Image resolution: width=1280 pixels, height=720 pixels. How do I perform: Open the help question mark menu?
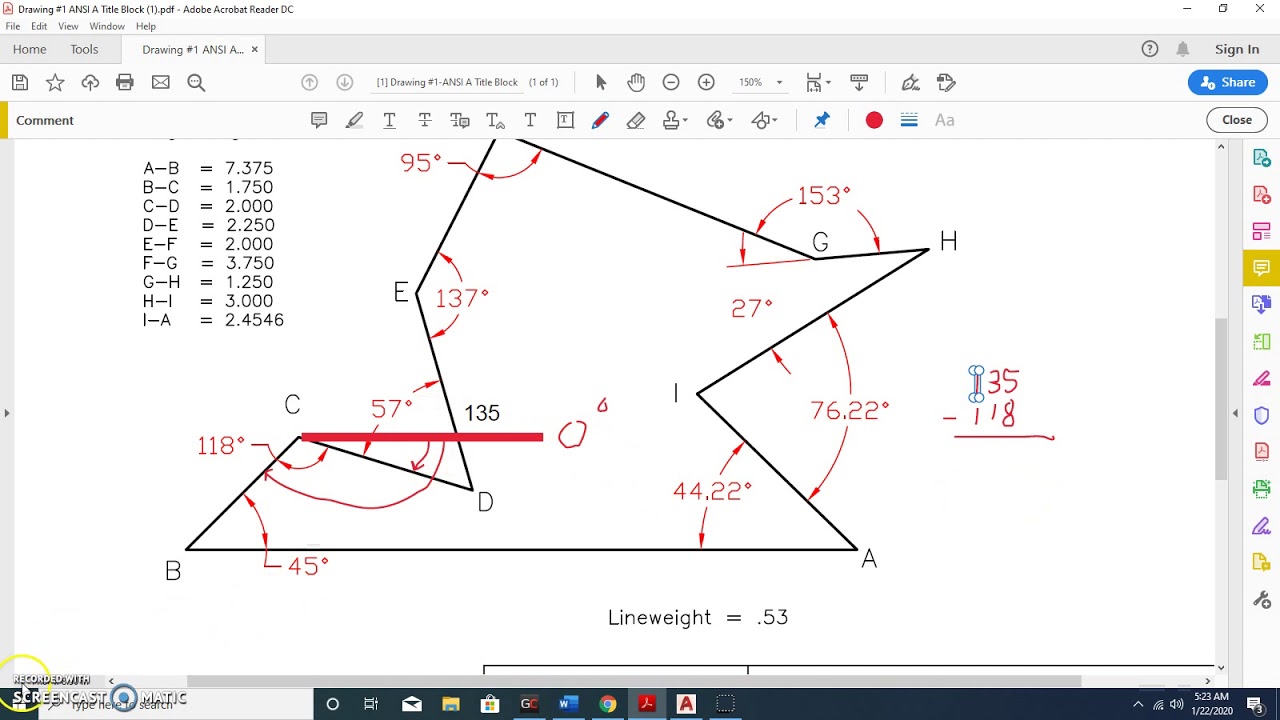1150,49
